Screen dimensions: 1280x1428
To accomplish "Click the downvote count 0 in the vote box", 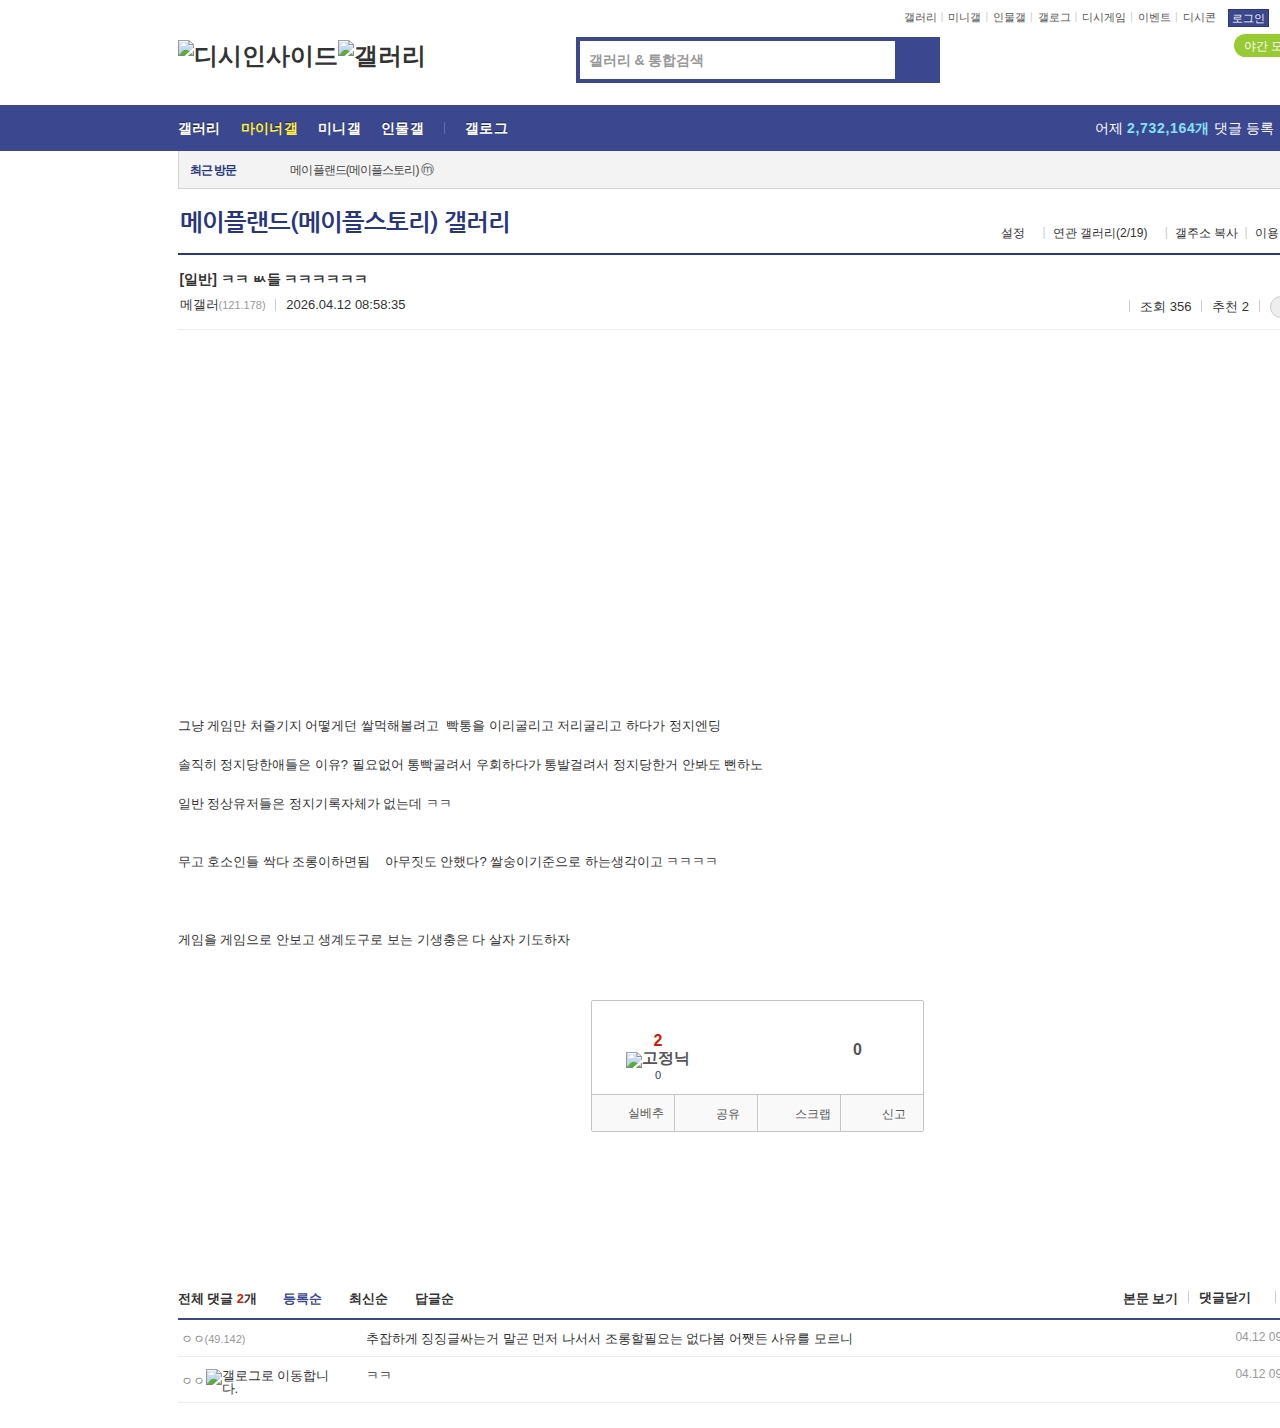I will pos(857,1049).
